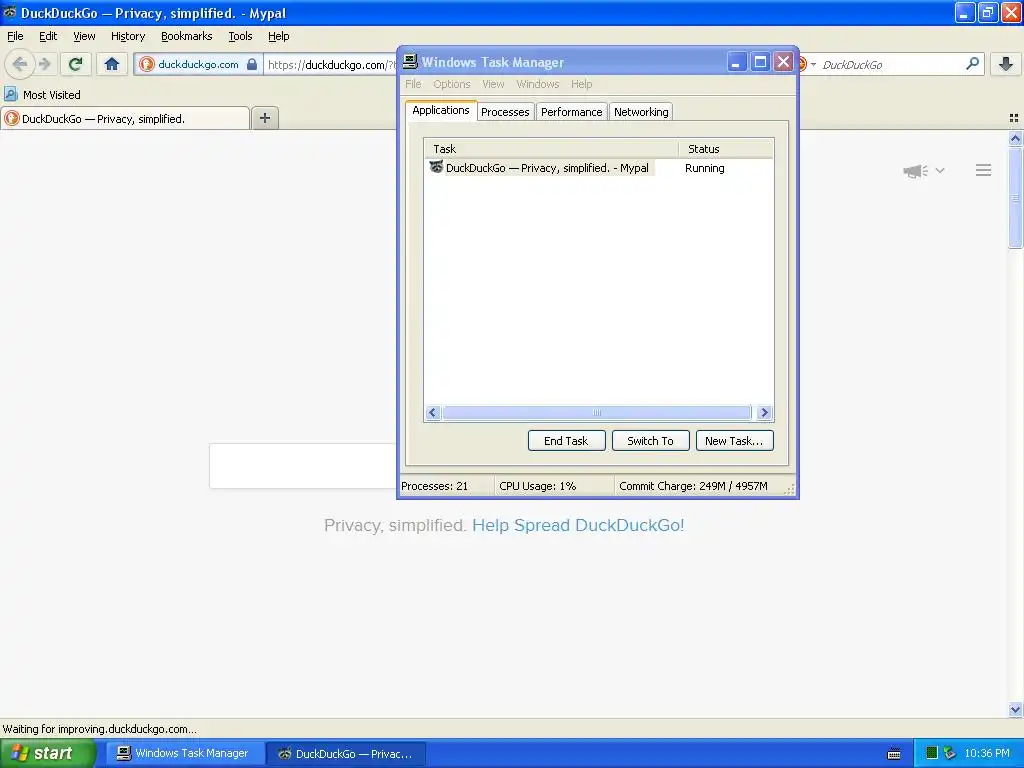Click the on-screen keyboard tray icon
The image size is (1024, 768).
pyautogui.click(x=894, y=754)
